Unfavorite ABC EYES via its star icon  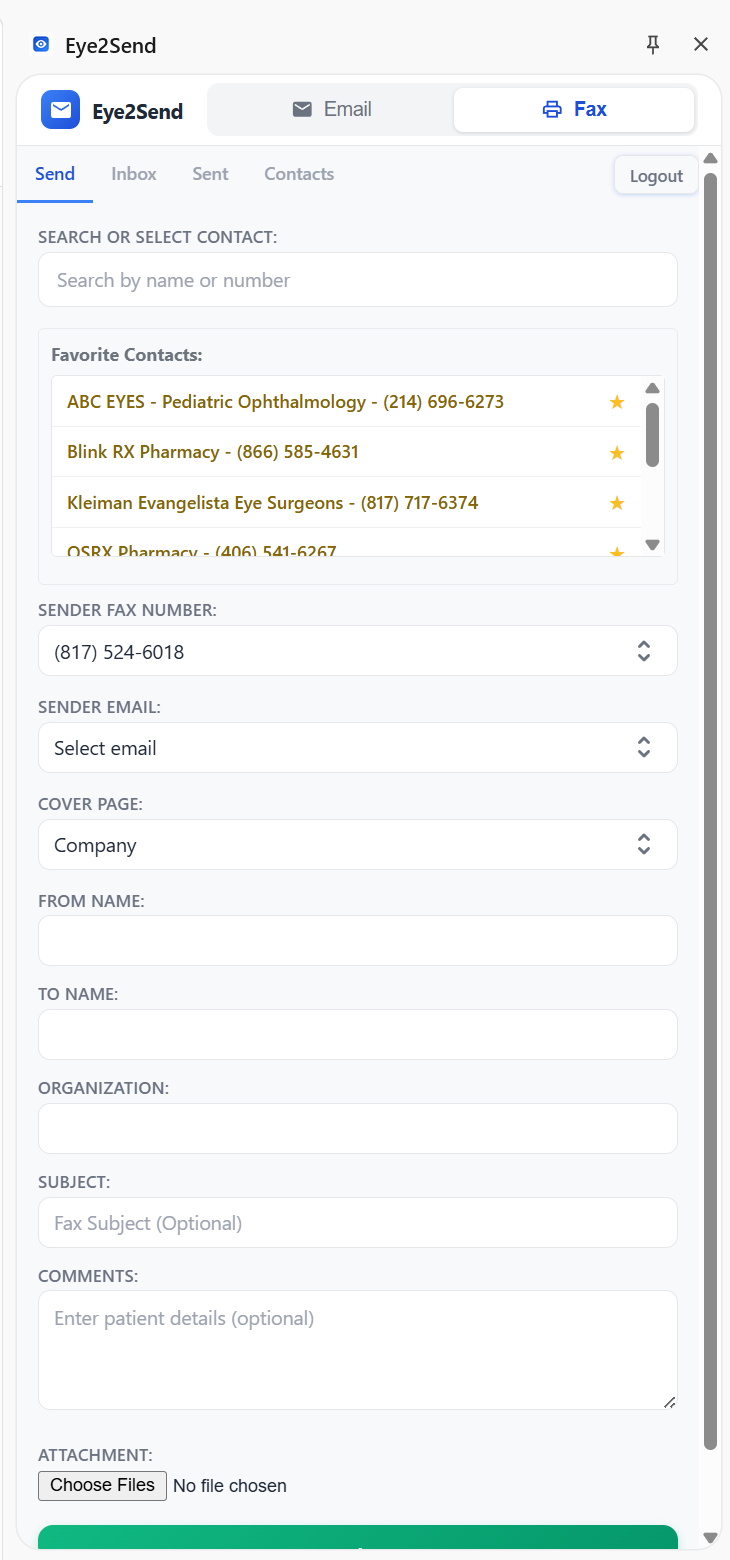[x=617, y=401]
